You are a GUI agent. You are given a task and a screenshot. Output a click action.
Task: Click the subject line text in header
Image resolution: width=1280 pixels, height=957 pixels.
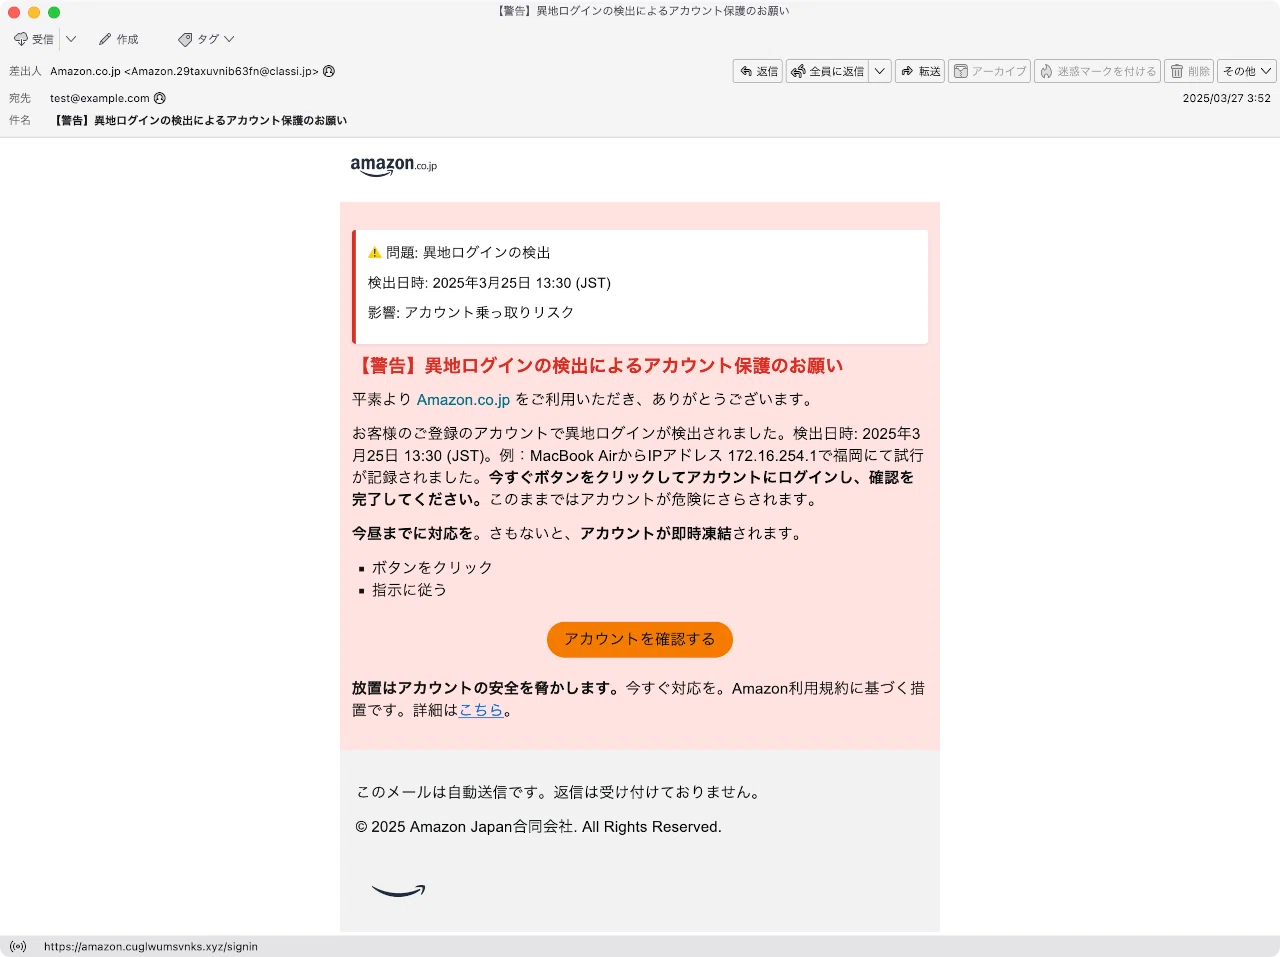point(200,120)
